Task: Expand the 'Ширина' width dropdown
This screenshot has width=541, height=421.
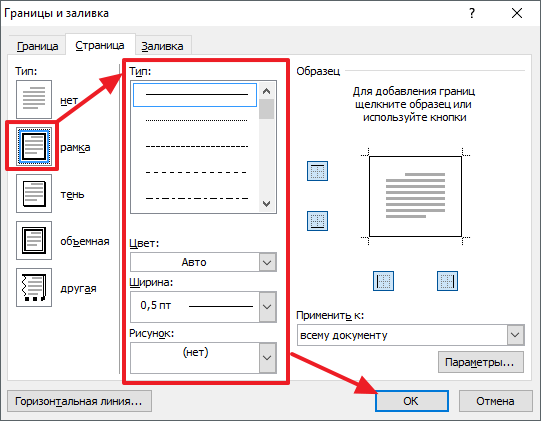Action: [203, 307]
